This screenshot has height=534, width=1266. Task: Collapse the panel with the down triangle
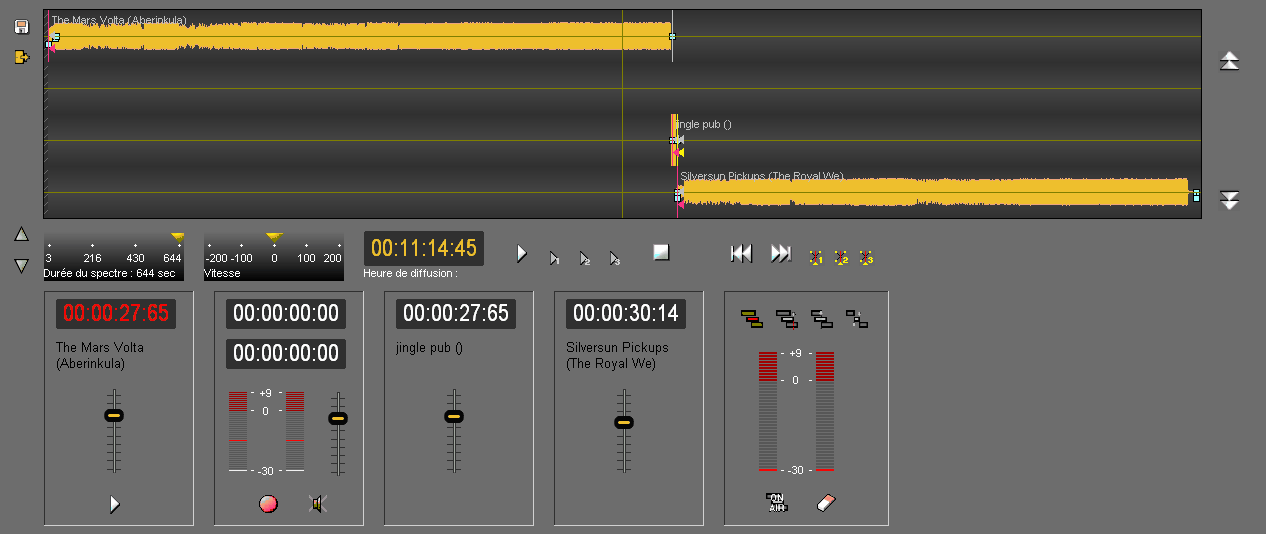click(x=21, y=266)
